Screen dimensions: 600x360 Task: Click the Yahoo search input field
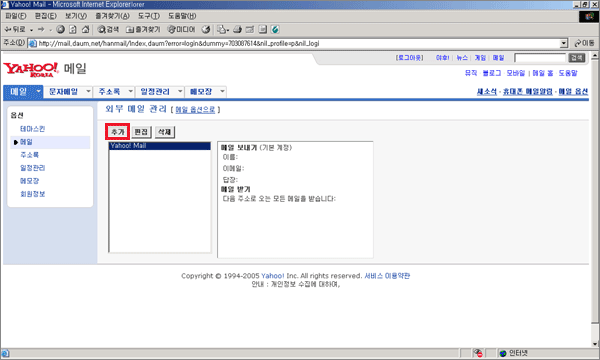tap(540, 58)
